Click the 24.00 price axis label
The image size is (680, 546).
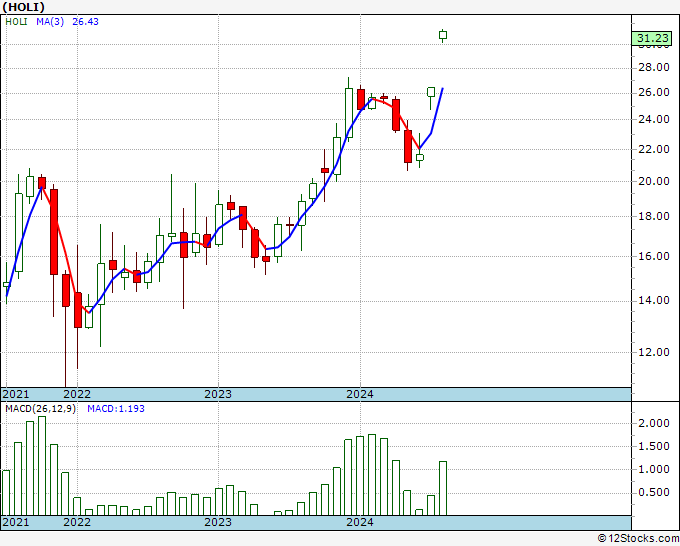point(654,119)
